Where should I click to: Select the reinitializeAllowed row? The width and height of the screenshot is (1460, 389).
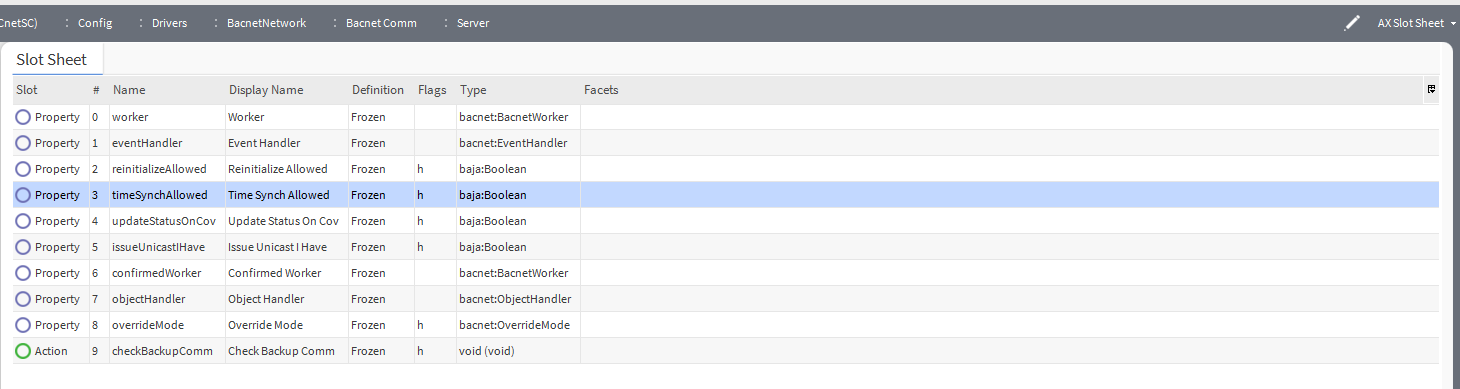tap(726, 169)
